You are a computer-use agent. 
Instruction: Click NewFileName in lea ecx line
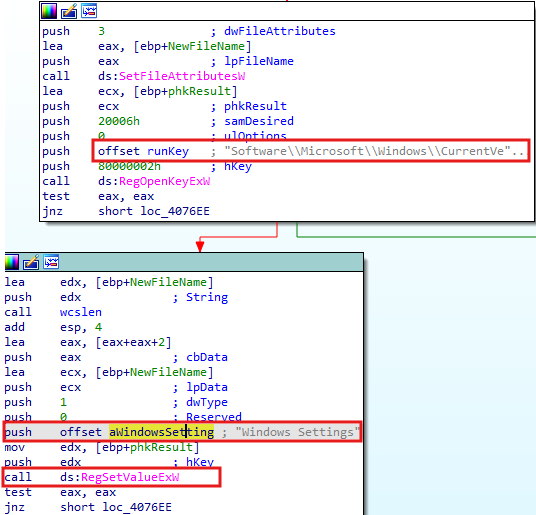point(168,372)
